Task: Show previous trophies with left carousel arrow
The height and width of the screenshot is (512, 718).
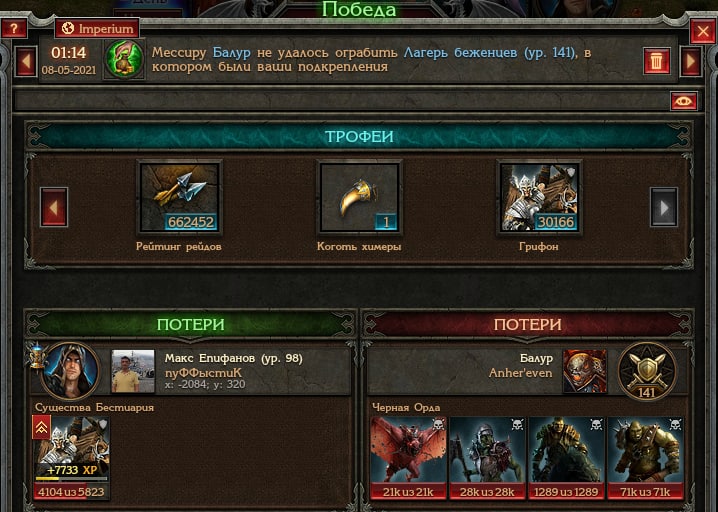Action: [54, 207]
